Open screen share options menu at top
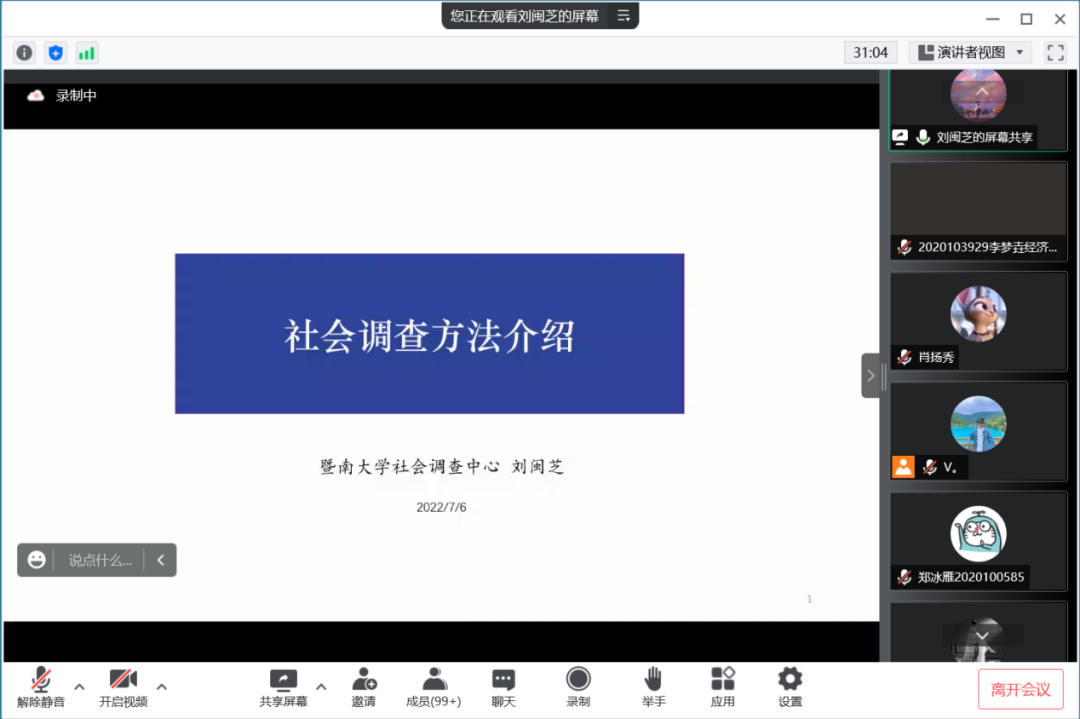The width and height of the screenshot is (1080, 719). click(623, 16)
